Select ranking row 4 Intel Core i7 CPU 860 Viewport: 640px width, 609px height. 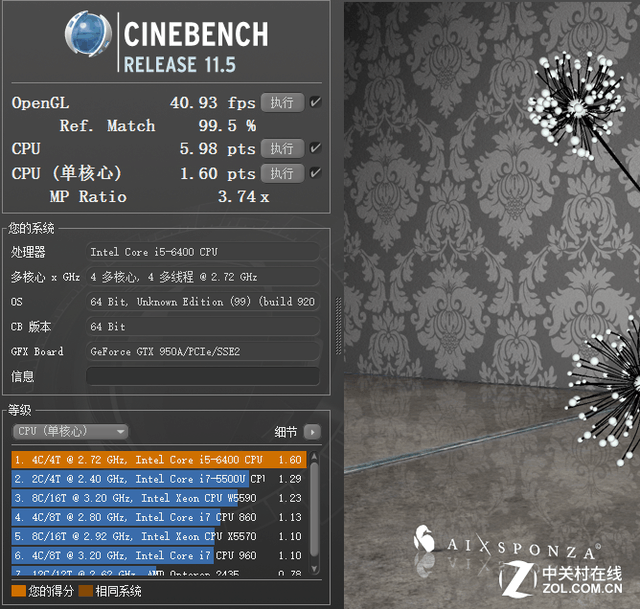[159, 517]
